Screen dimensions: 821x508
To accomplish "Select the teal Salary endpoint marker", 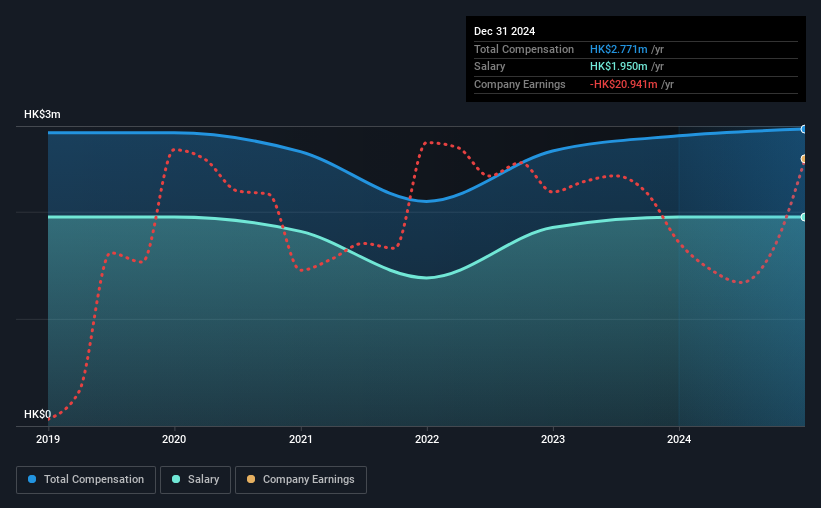I will coord(804,217).
